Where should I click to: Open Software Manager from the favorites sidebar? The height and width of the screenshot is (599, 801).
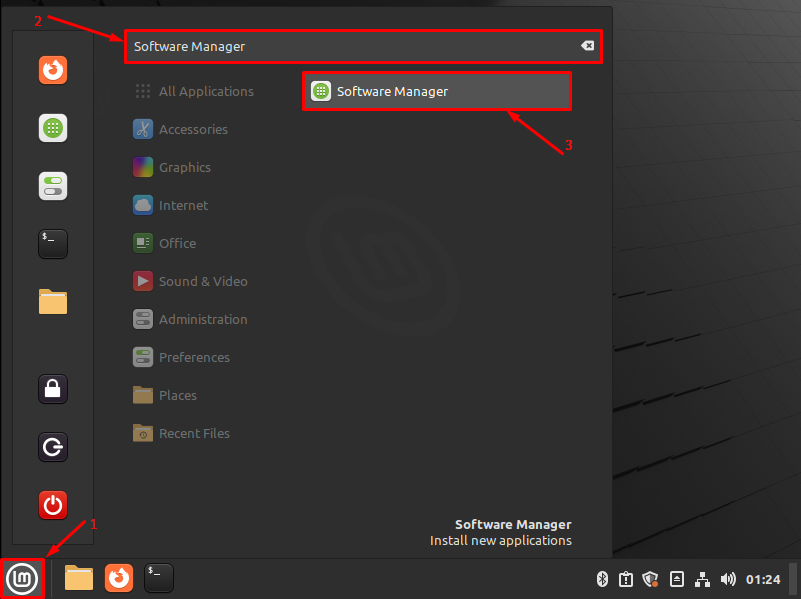pyautogui.click(x=53, y=128)
